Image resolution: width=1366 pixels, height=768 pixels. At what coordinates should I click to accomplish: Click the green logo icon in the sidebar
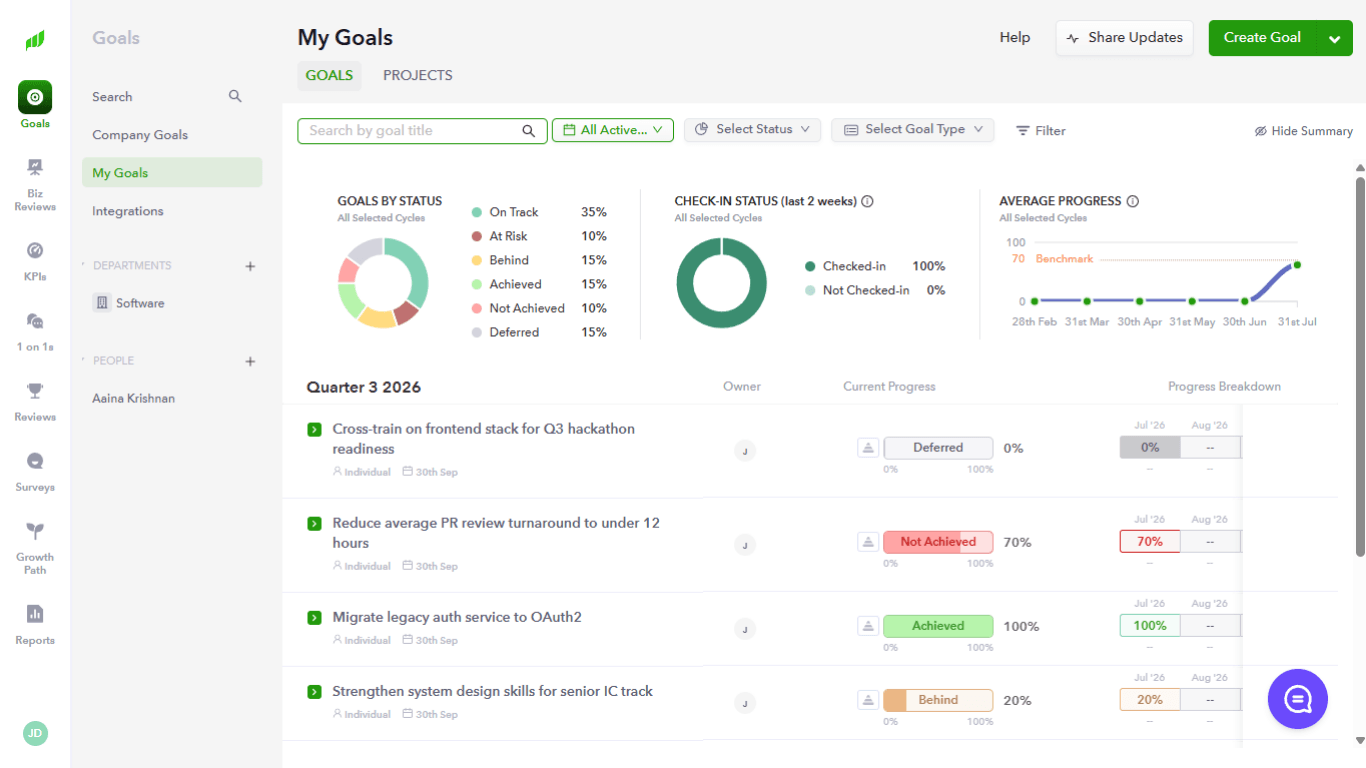(x=35, y=40)
